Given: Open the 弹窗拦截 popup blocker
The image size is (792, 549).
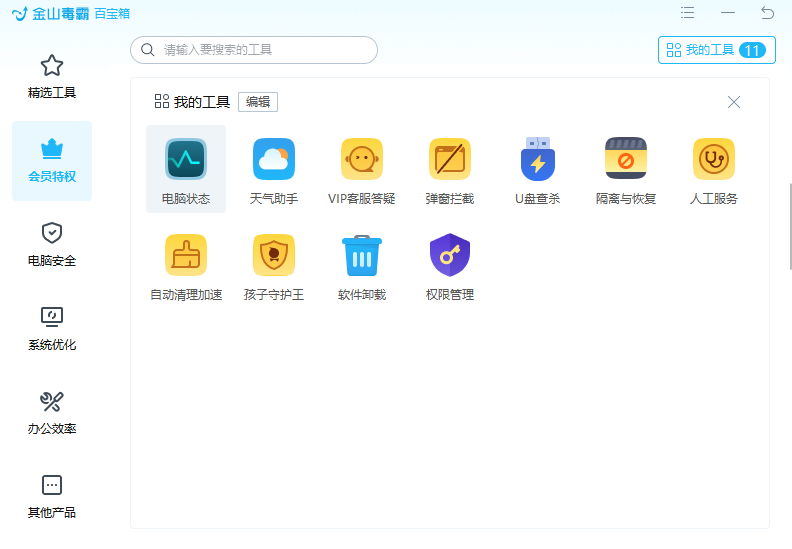Looking at the screenshot, I should tap(450, 169).
